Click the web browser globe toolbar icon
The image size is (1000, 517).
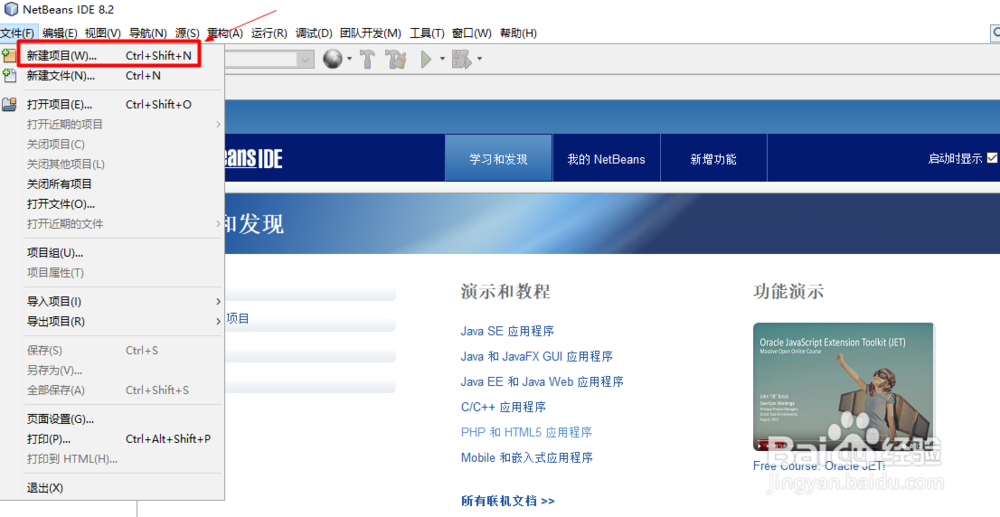(x=332, y=59)
